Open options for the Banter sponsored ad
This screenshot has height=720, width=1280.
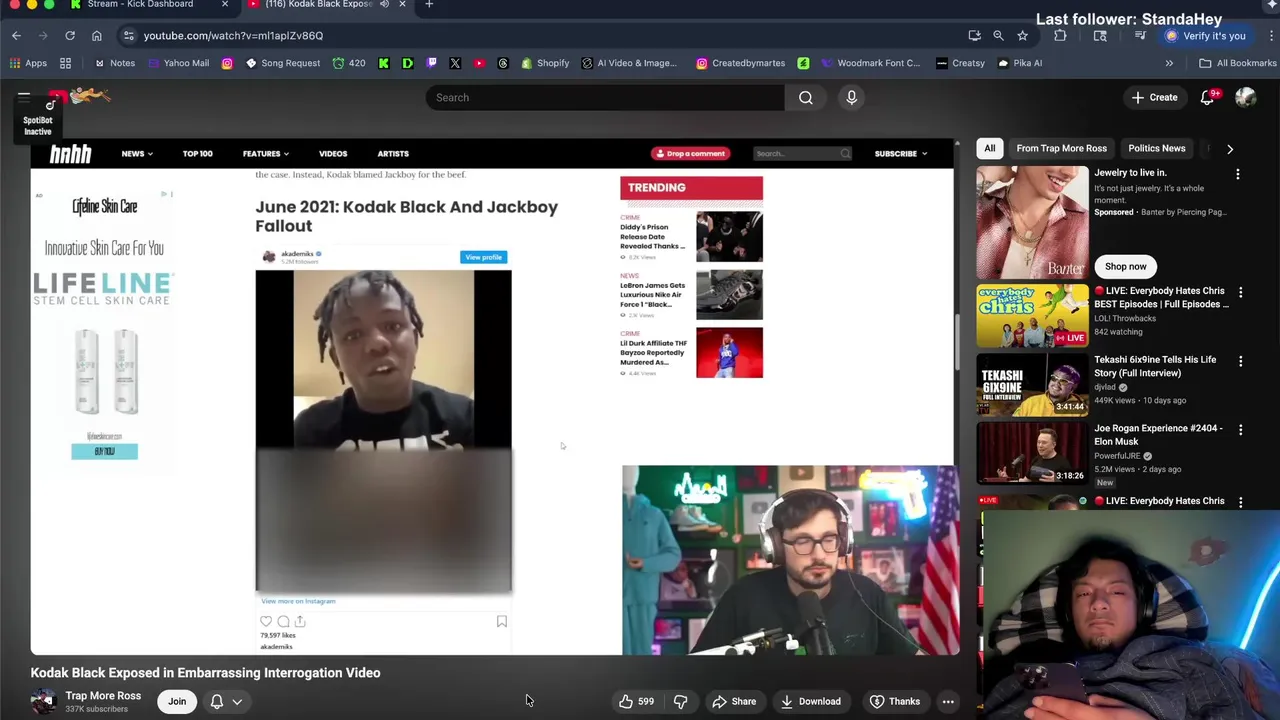pos(1238,174)
